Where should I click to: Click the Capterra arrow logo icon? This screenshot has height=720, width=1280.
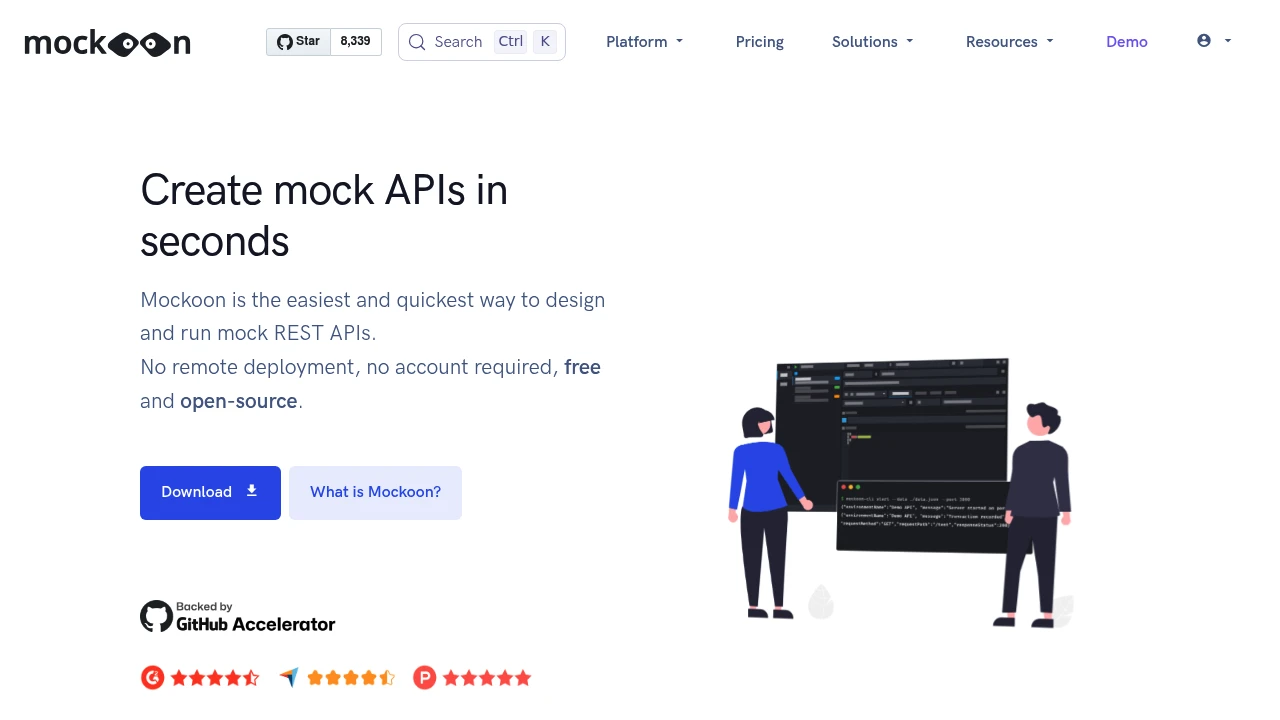tap(289, 678)
